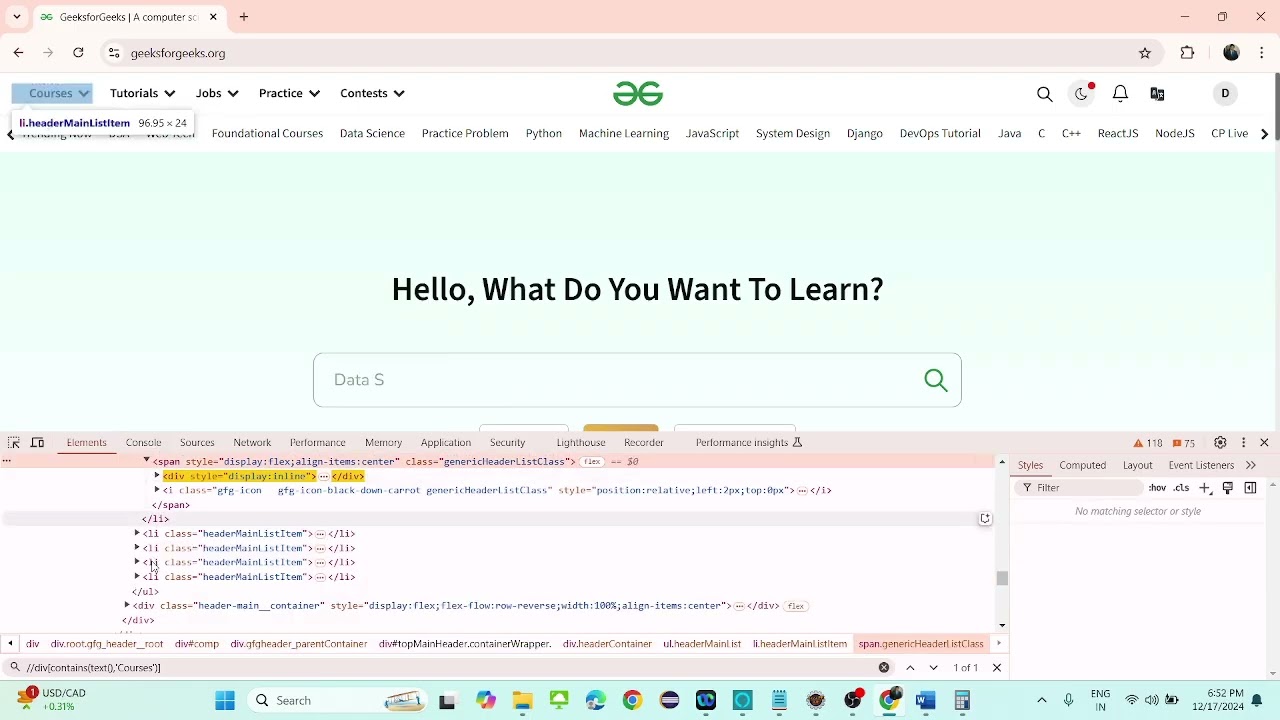Expand the Jobs dropdown menu

[x=217, y=93]
